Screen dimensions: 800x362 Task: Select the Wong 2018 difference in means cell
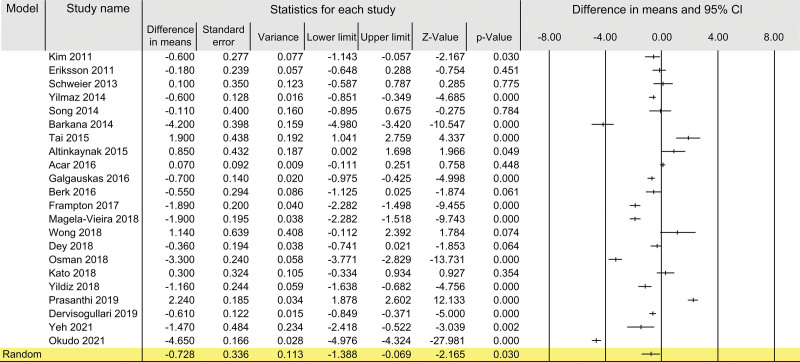180,232
